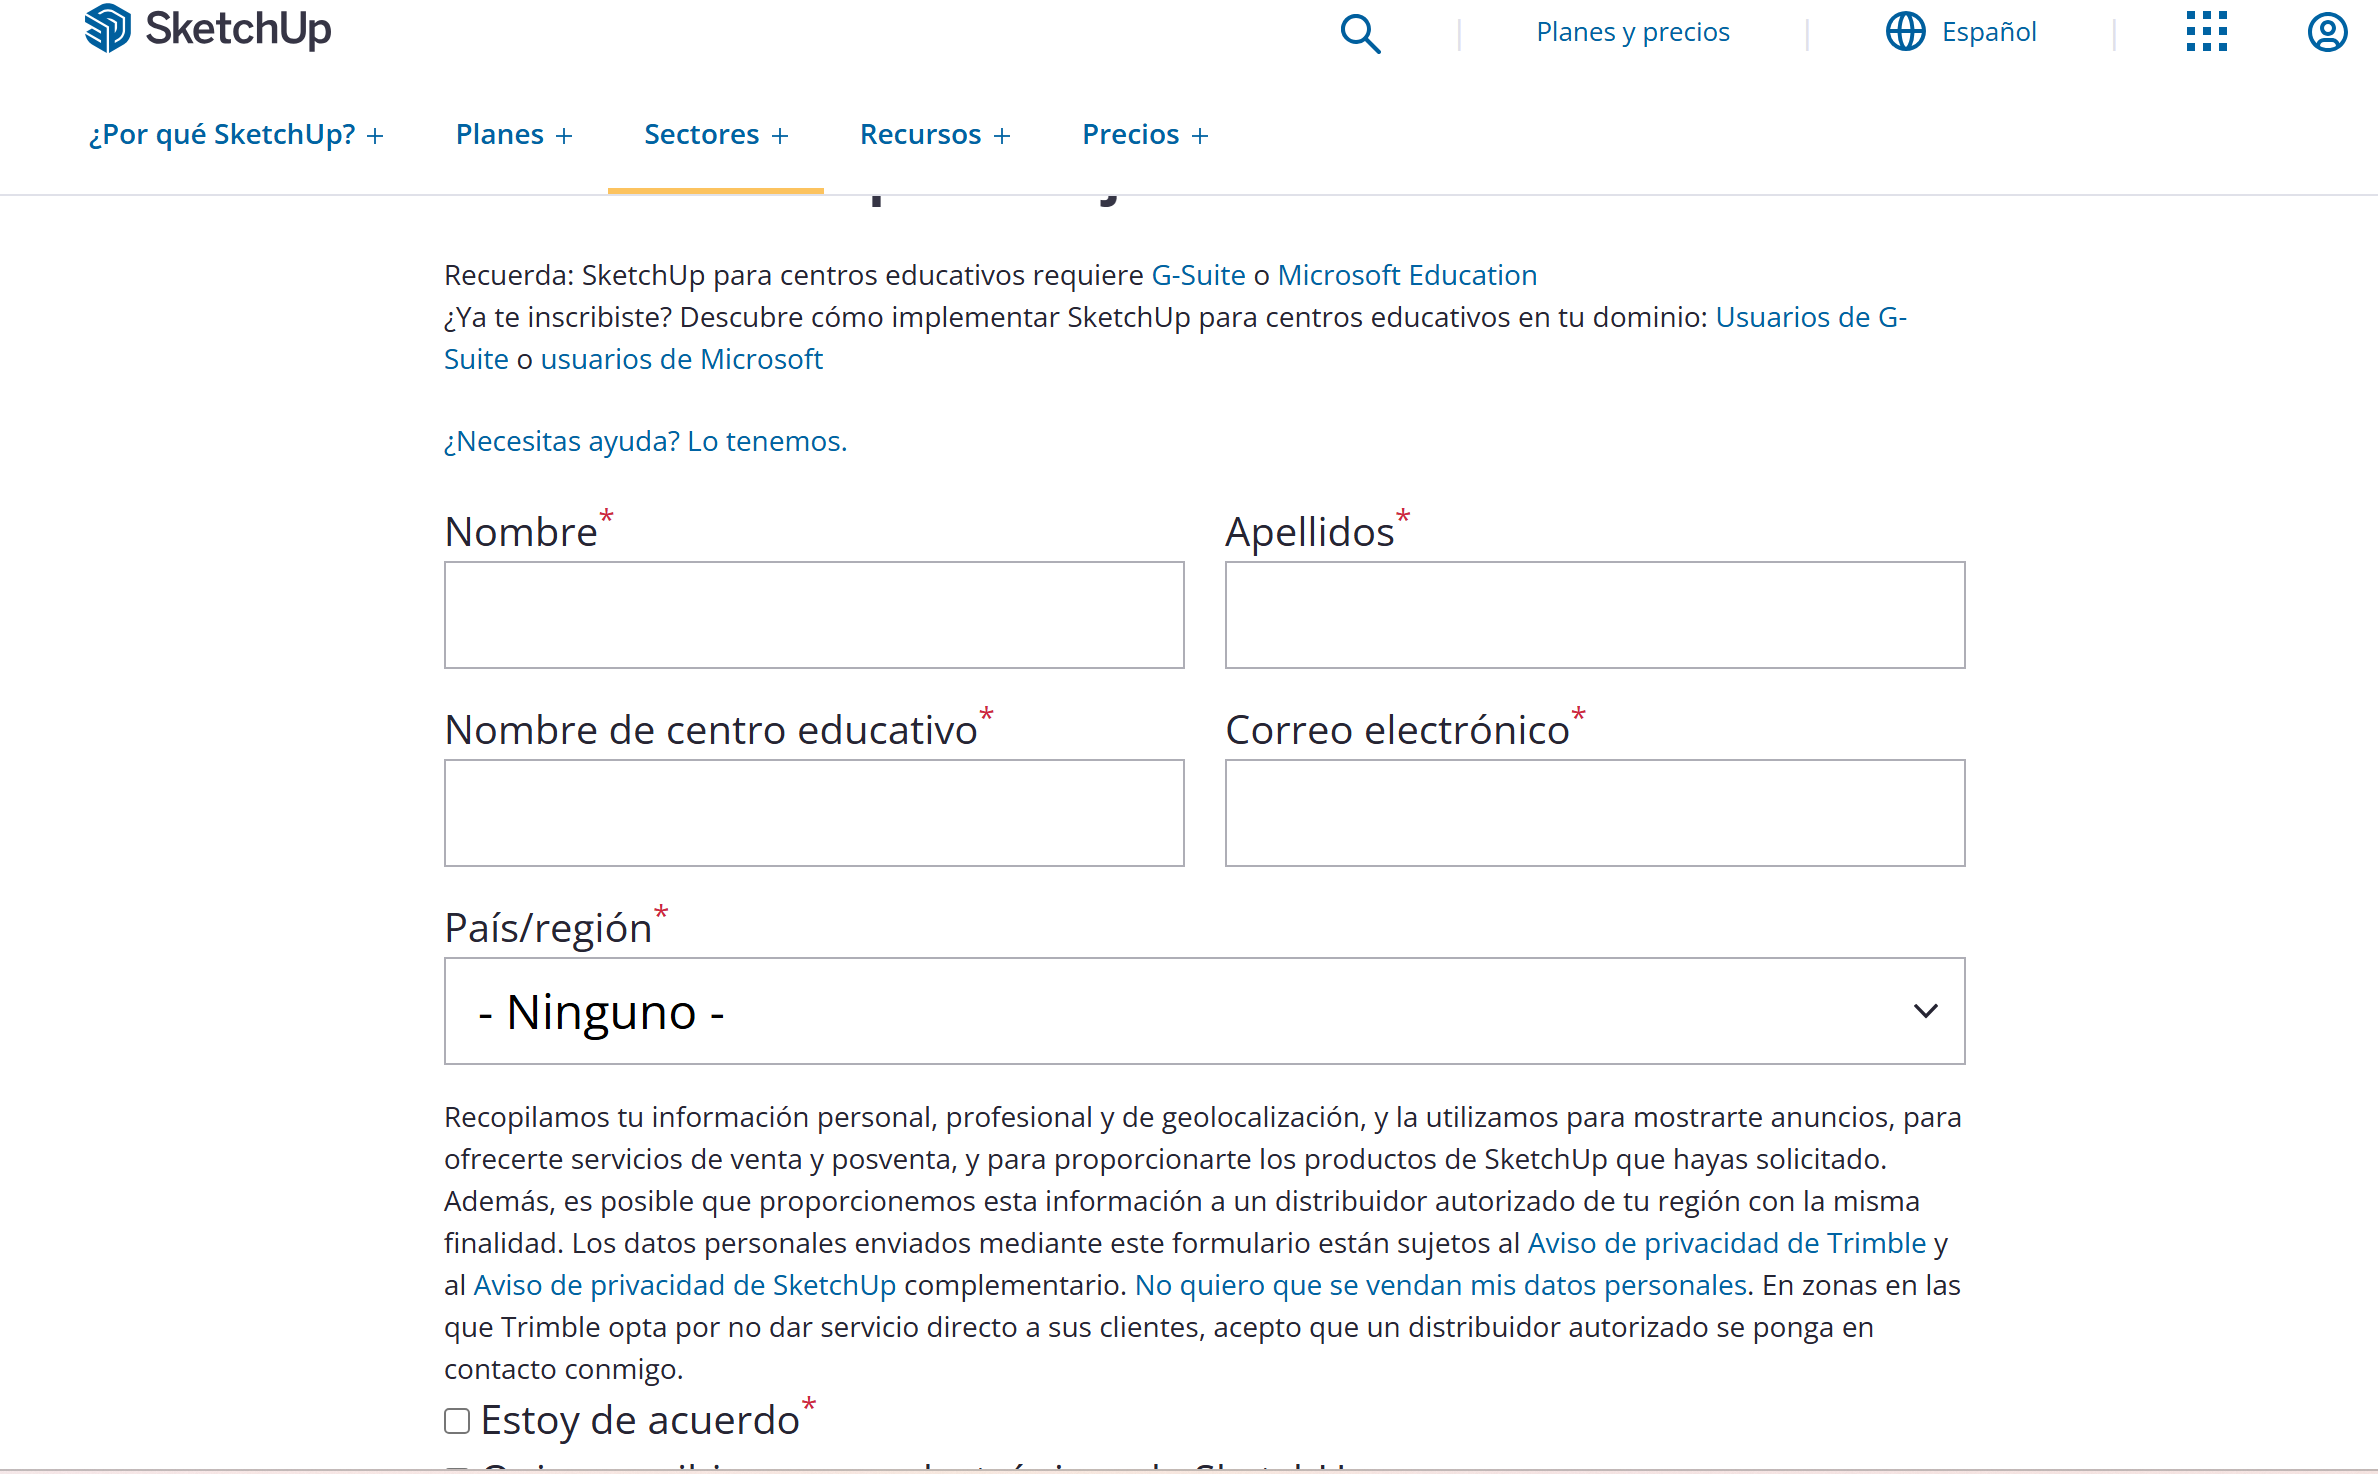Focus the Correo electrónico field
The width and height of the screenshot is (2378, 1474).
tap(1594, 813)
